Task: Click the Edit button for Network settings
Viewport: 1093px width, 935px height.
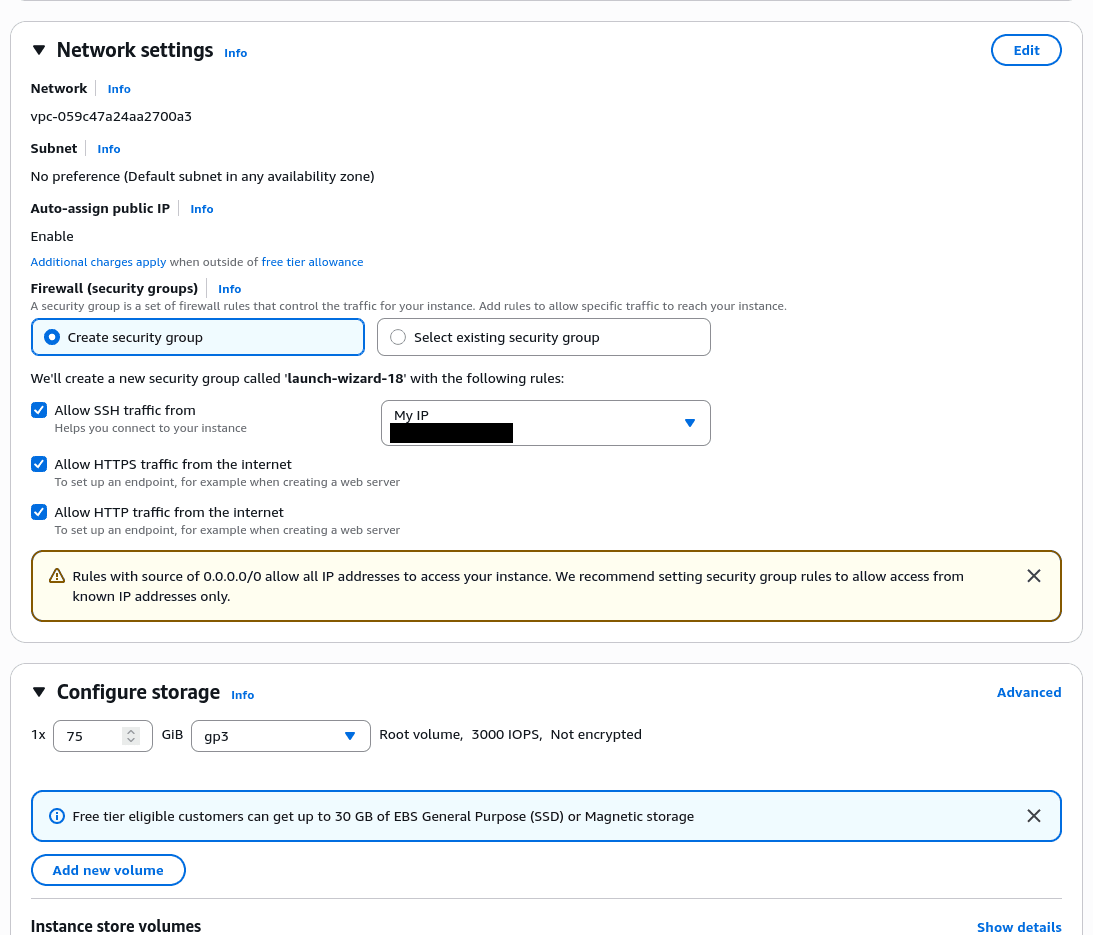Action: tap(1026, 49)
